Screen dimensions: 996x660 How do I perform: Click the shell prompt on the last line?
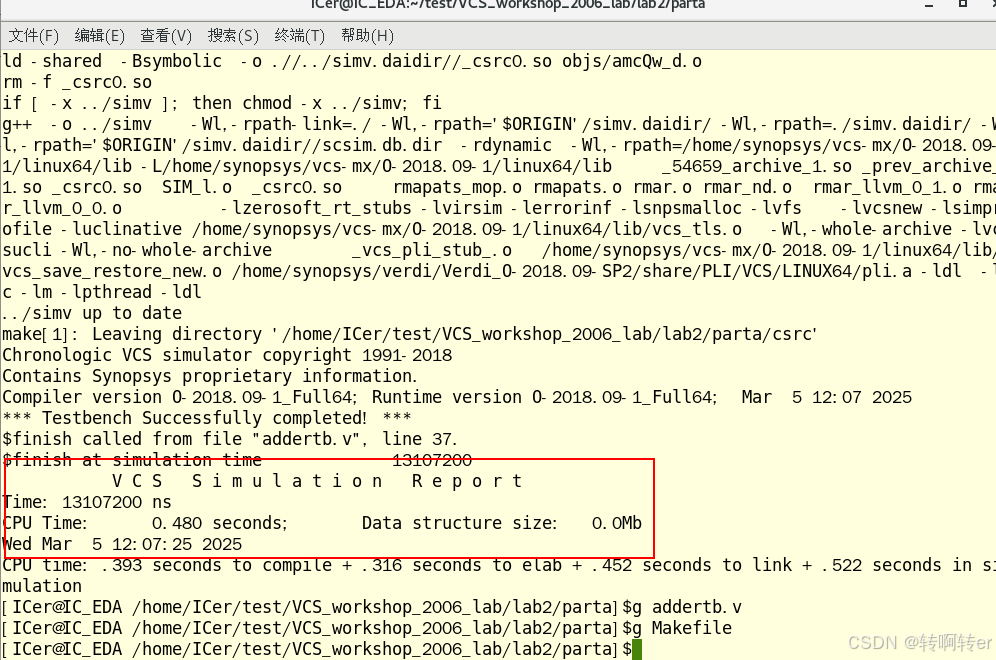click(300, 648)
